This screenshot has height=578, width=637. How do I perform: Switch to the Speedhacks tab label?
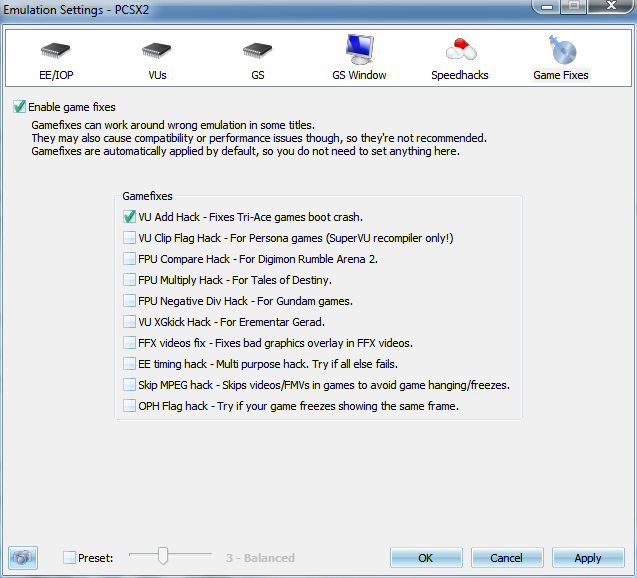460,75
